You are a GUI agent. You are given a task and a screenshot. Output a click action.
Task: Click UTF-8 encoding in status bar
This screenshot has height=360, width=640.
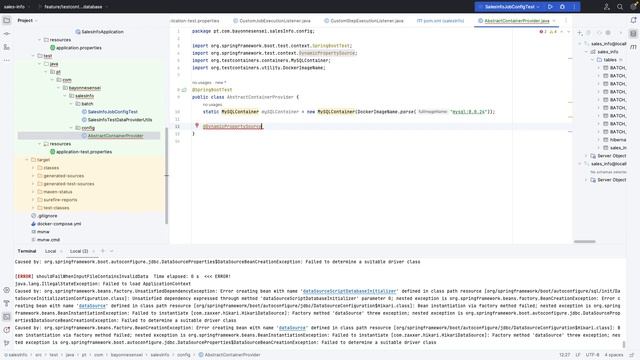pos(592,355)
